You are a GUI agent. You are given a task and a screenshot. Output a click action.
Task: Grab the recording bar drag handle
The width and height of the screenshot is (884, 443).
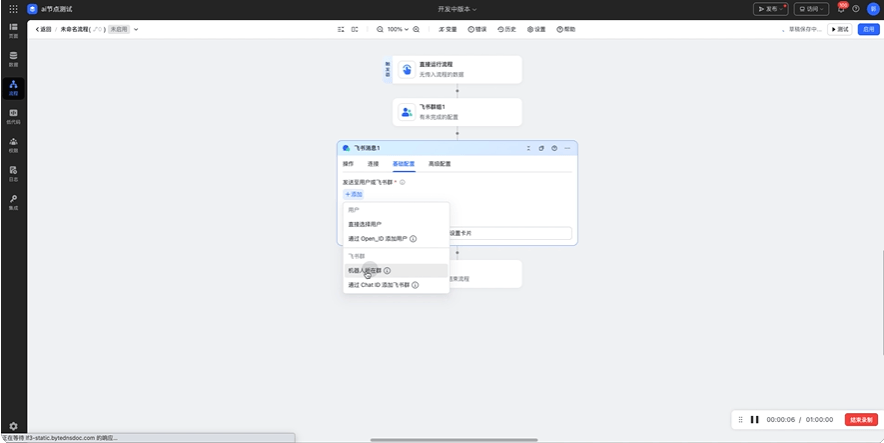click(x=740, y=420)
